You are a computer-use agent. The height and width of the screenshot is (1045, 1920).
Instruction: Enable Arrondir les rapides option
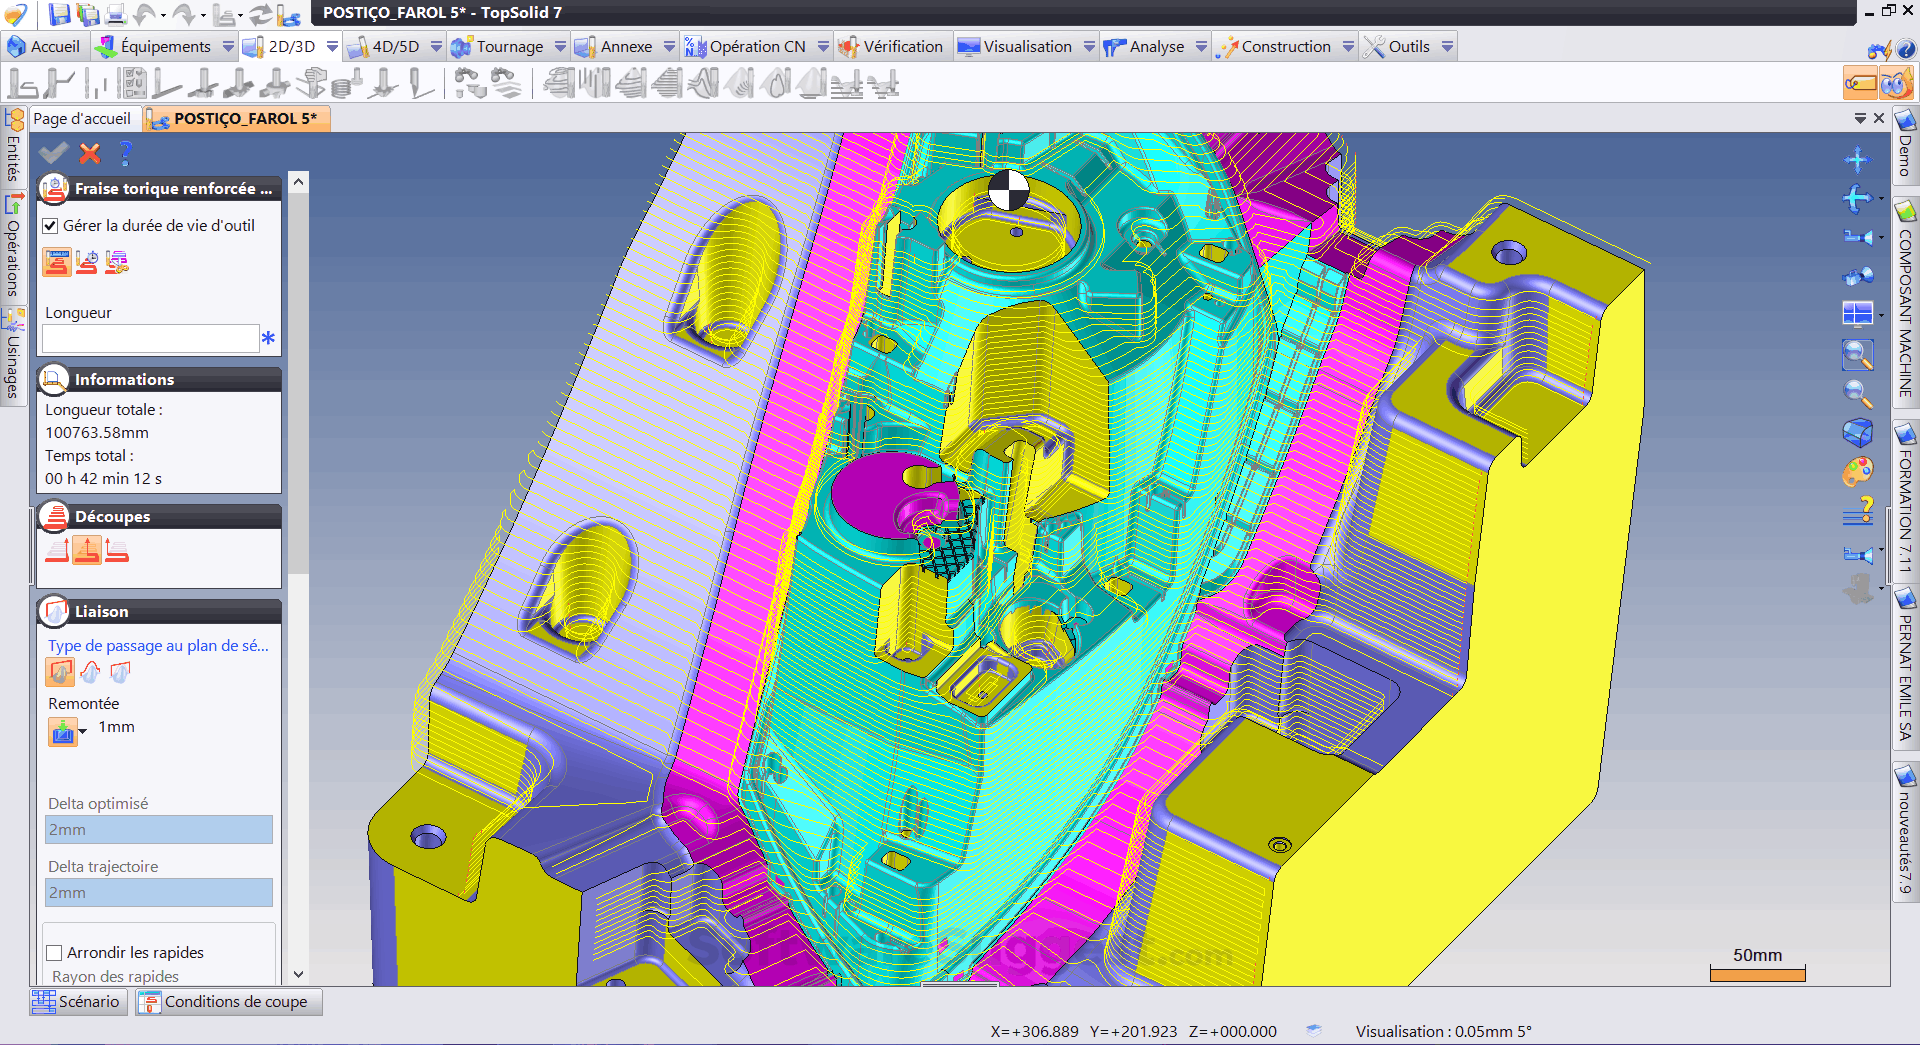[x=55, y=952]
